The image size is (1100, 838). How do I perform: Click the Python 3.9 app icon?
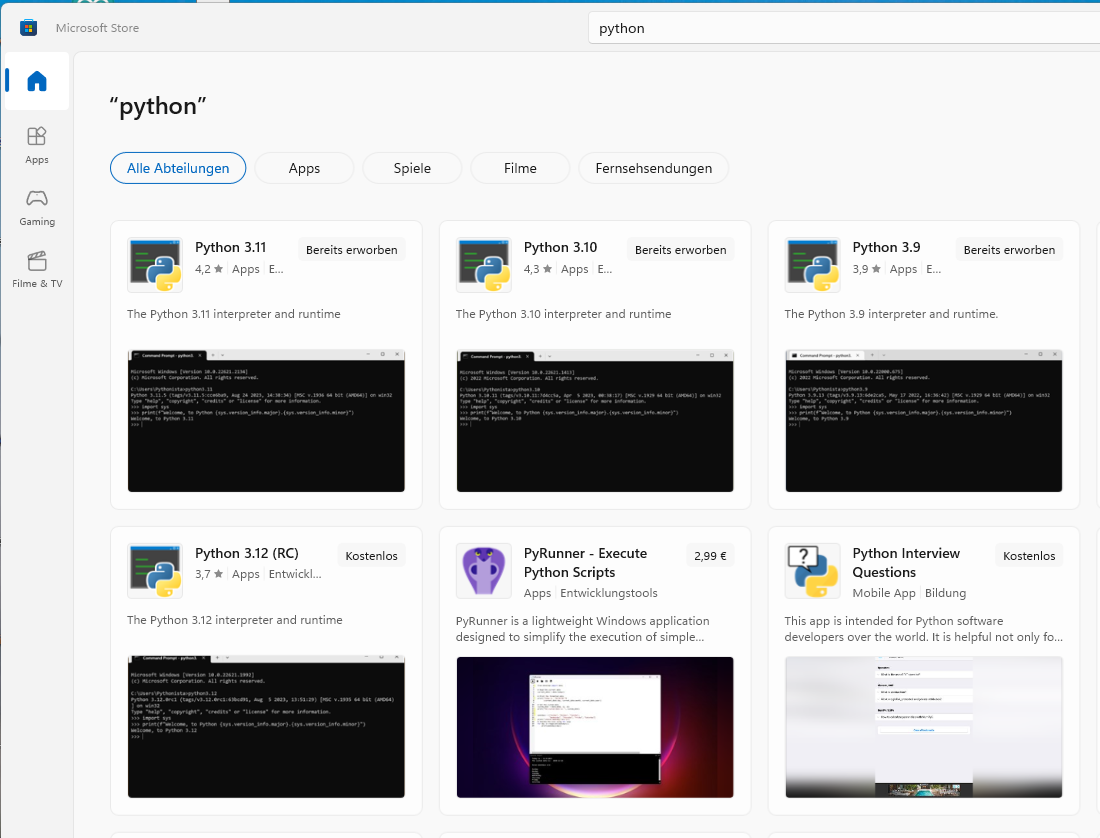(x=812, y=265)
